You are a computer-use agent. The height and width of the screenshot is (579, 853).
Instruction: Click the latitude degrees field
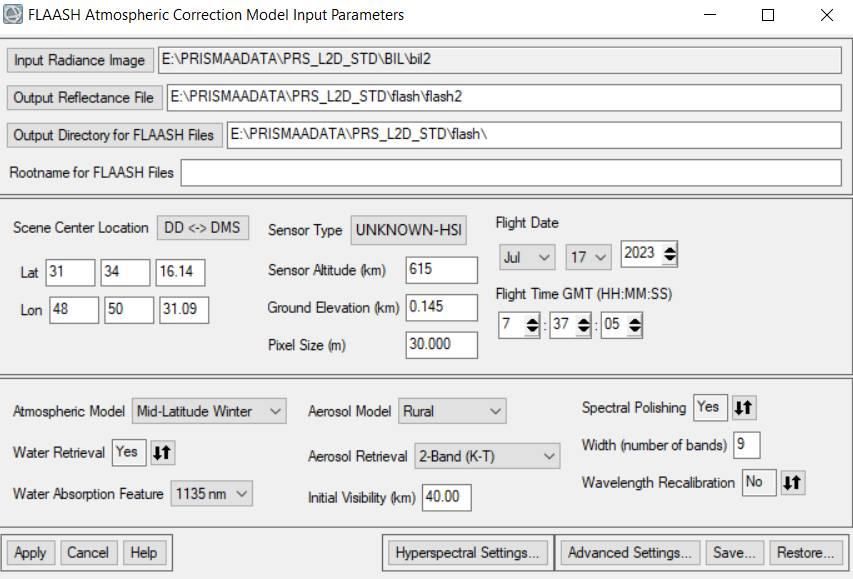(x=70, y=272)
